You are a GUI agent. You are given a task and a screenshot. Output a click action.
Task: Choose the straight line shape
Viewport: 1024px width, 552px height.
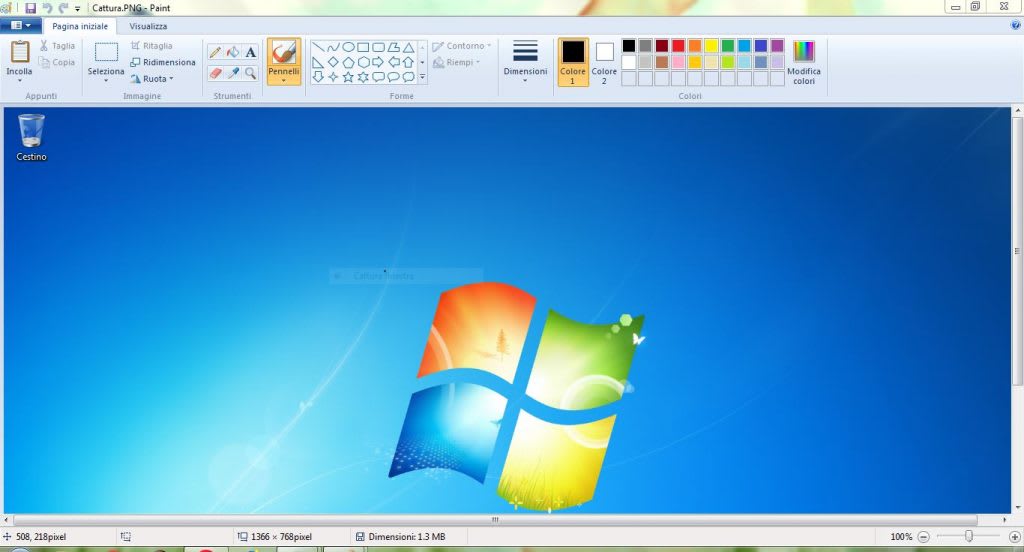click(x=318, y=47)
